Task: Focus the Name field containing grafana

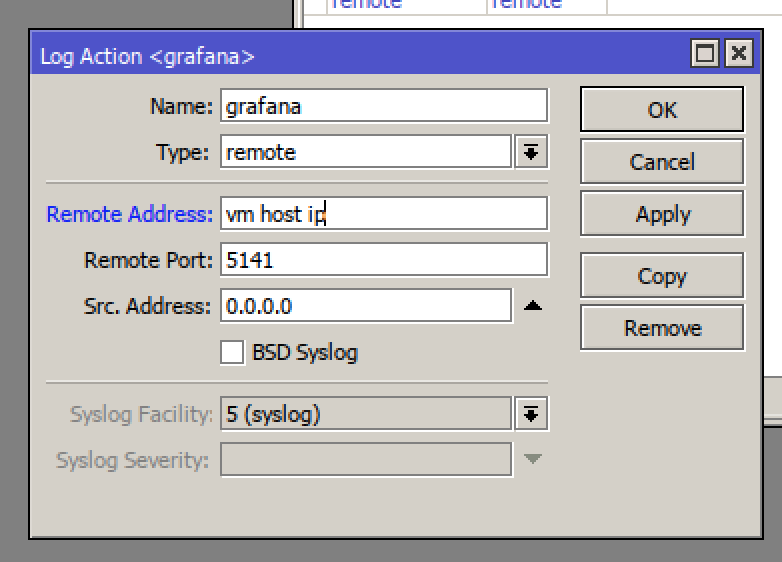Action: click(x=384, y=106)
